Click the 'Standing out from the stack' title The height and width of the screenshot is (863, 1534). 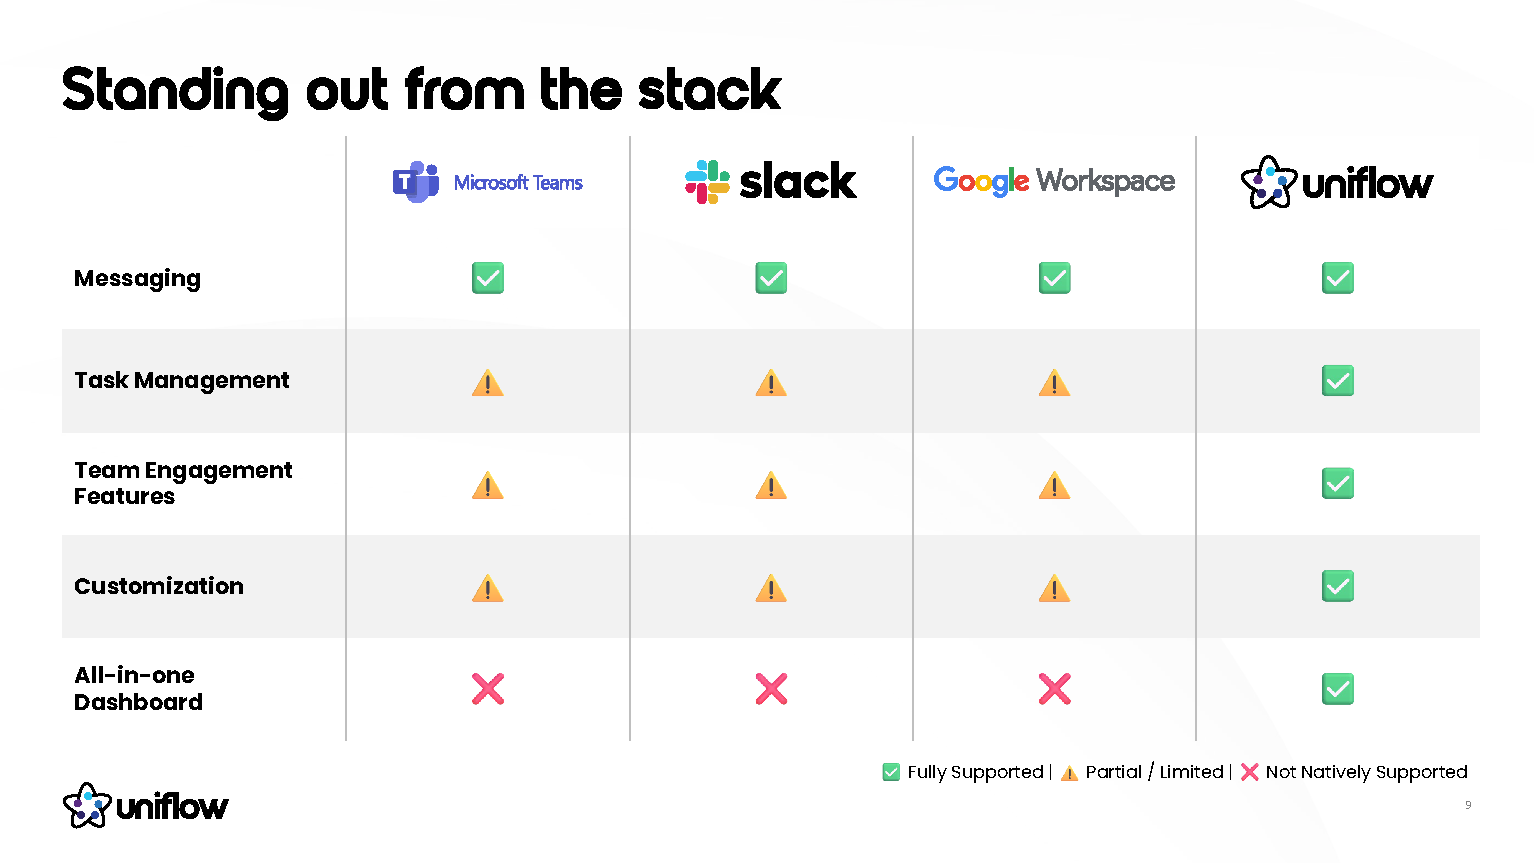421,90
